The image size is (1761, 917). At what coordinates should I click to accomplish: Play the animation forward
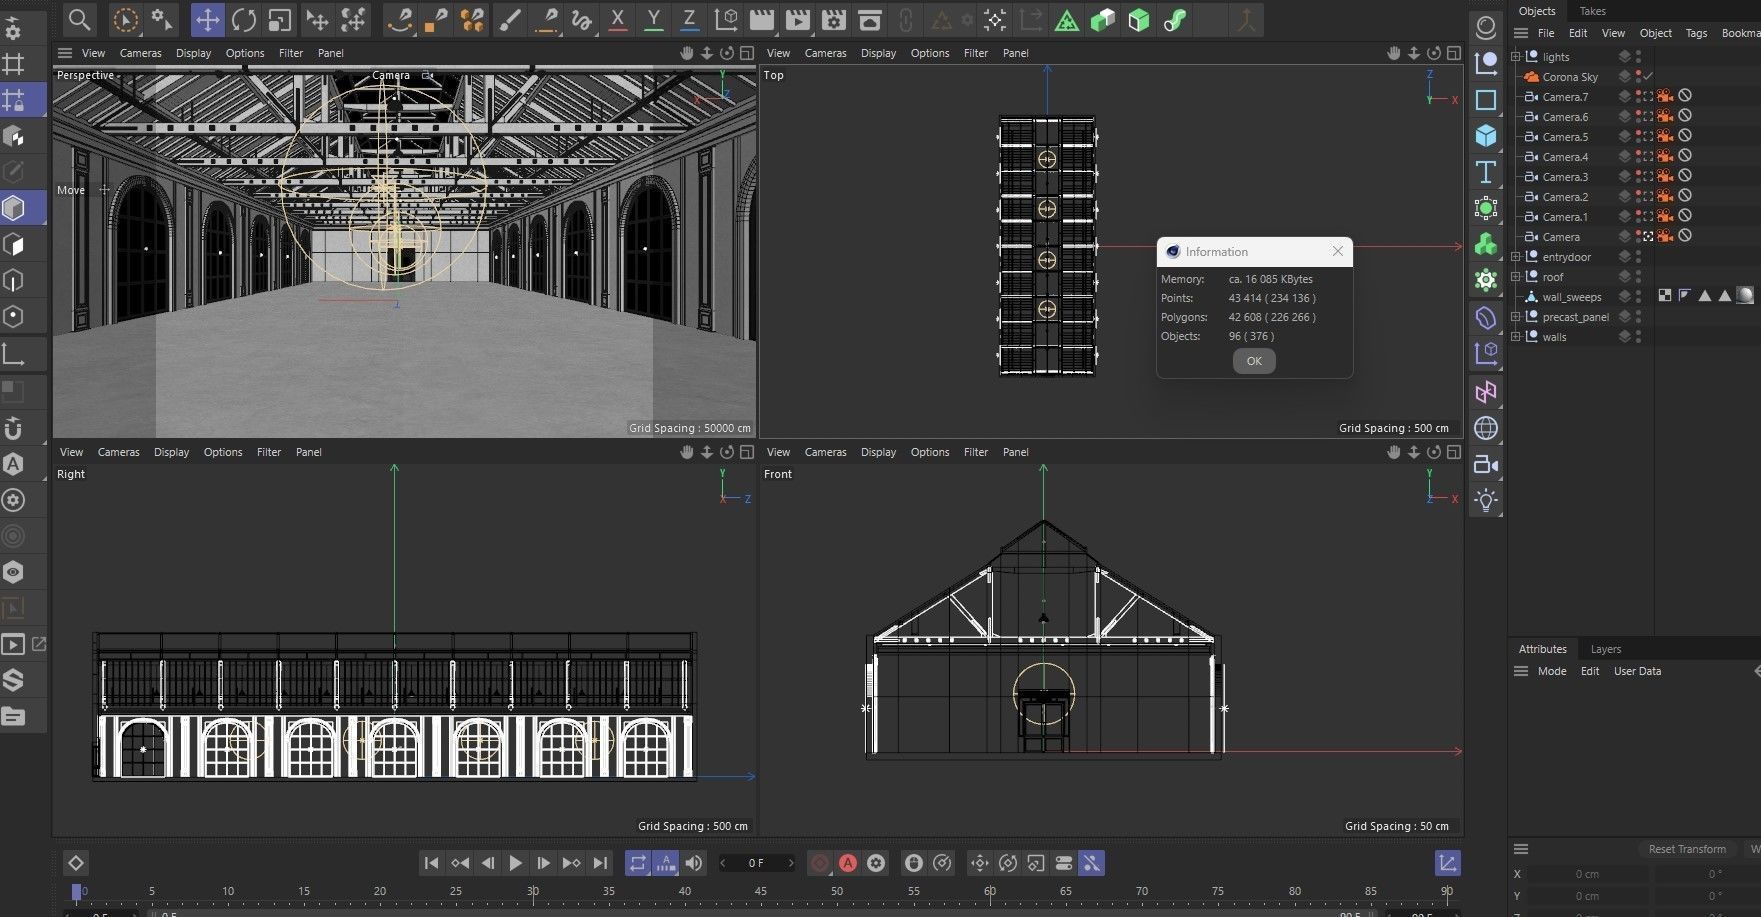click(x=515, y=863)
